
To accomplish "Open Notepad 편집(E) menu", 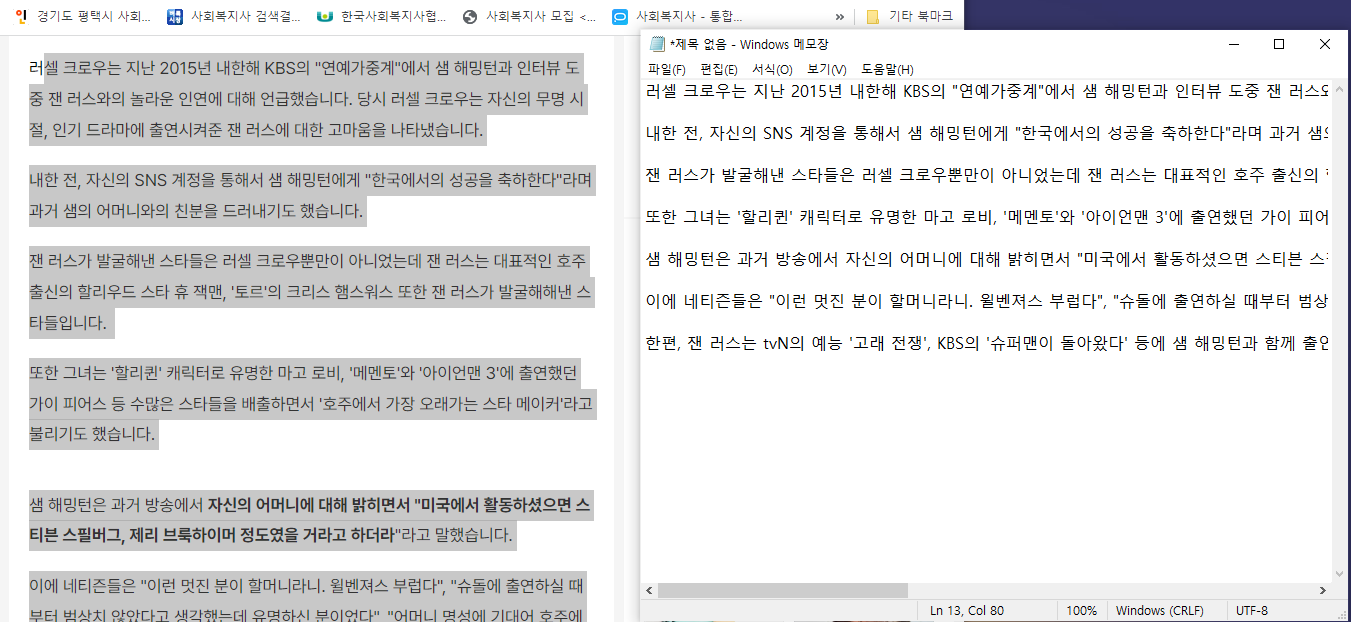I will [x=719, y=69].
